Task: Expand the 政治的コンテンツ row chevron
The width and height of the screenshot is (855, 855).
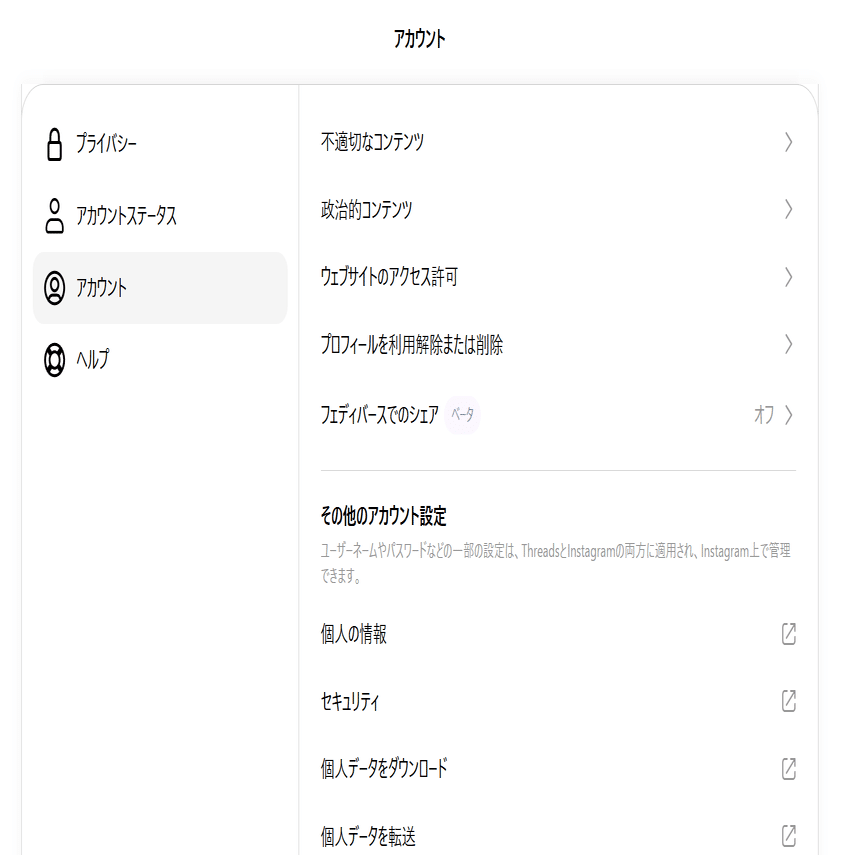Action: 790,211
